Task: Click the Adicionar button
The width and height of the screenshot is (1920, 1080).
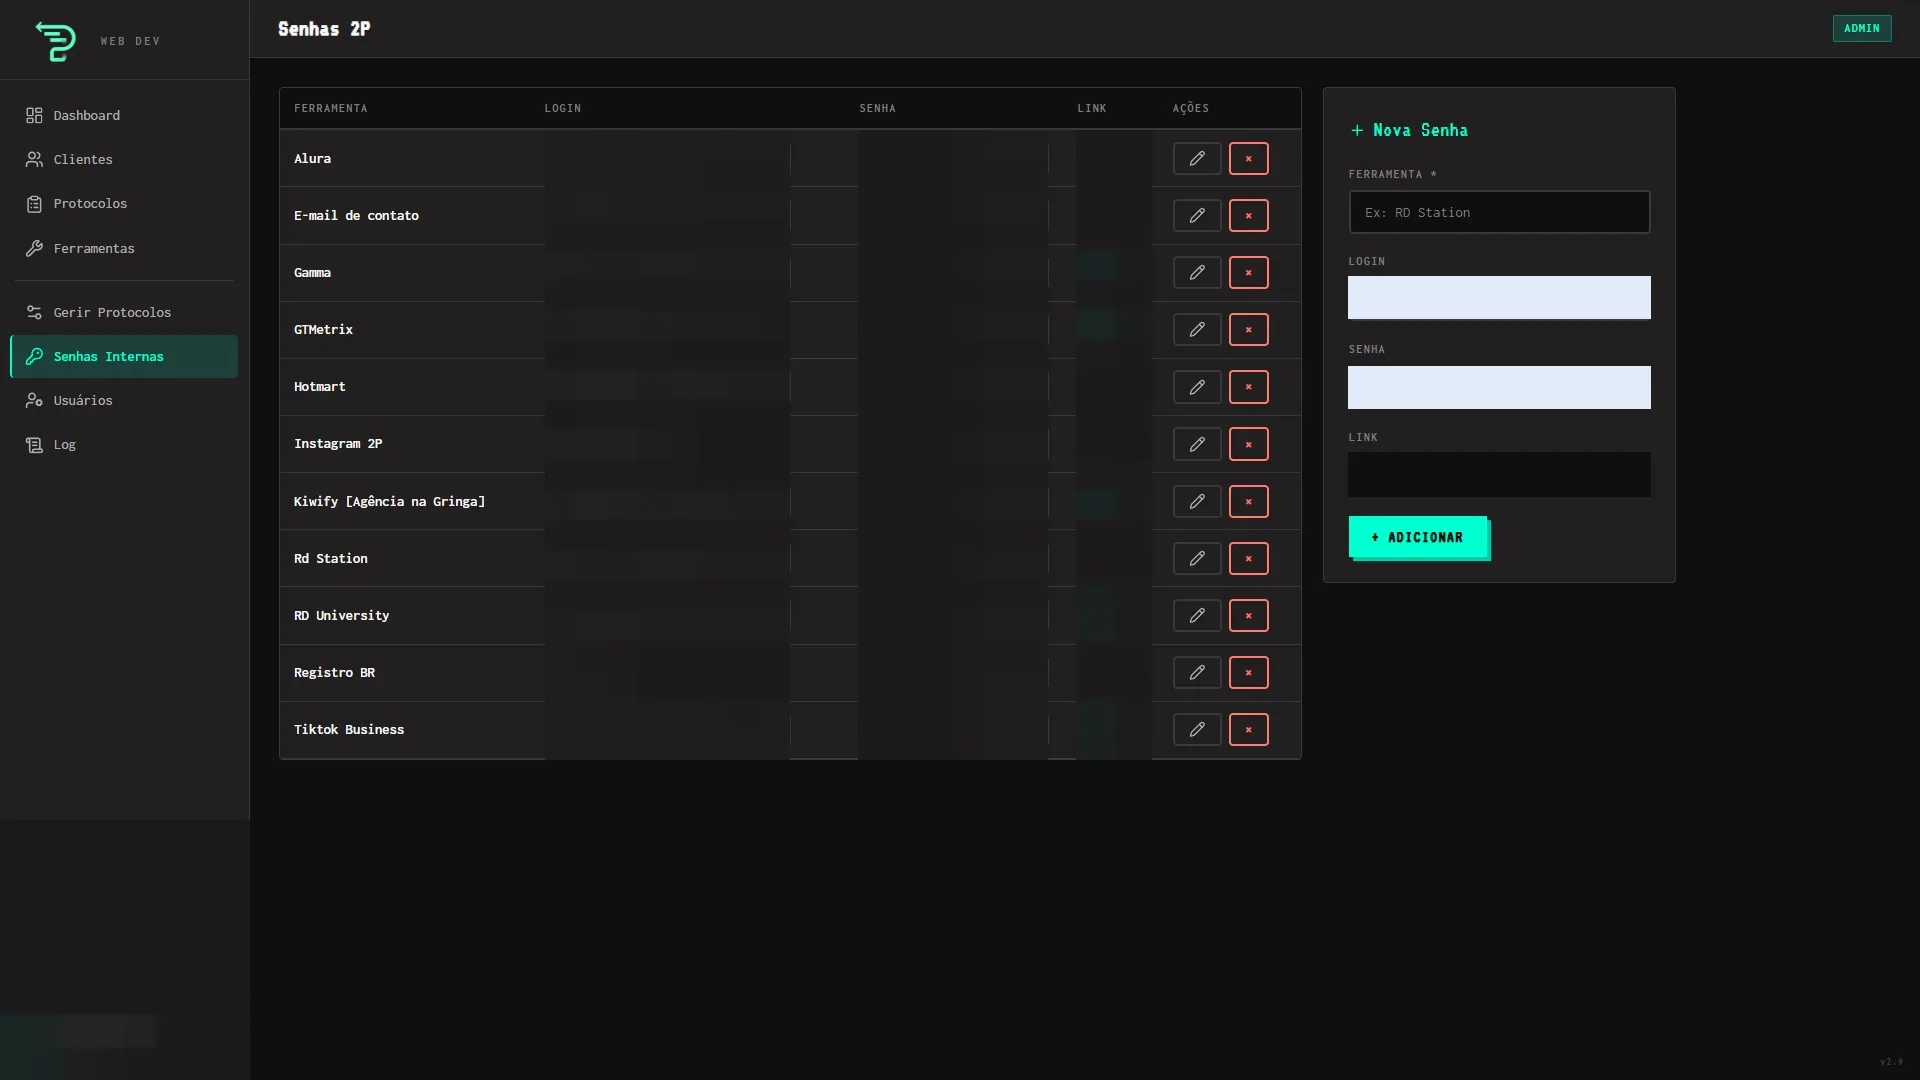Action: click(x=1417, y=537)
